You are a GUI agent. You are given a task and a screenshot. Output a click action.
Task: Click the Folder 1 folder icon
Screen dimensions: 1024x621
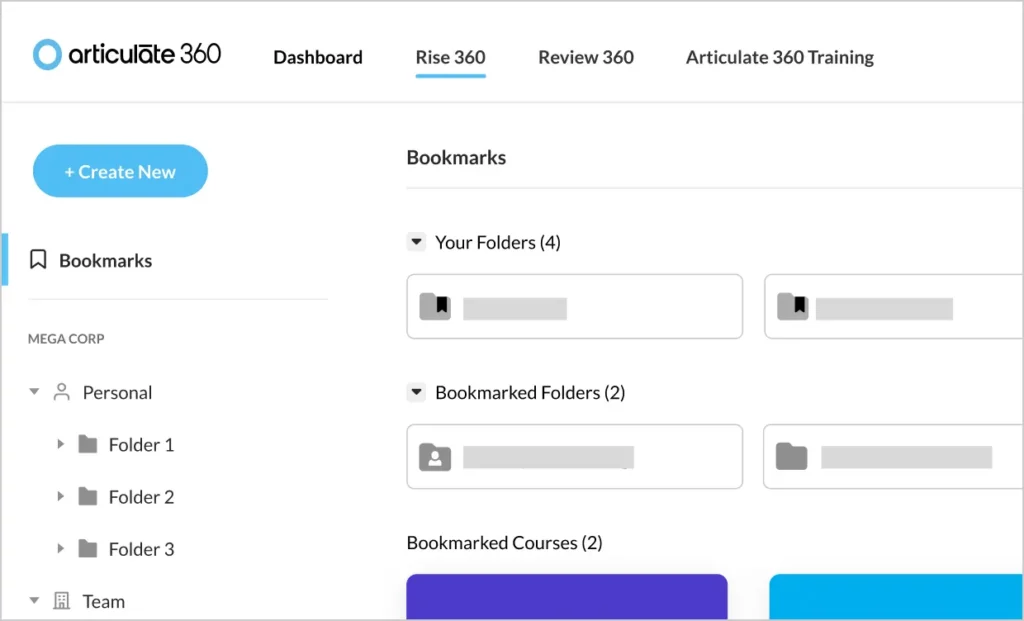click(x=88, y=444)
